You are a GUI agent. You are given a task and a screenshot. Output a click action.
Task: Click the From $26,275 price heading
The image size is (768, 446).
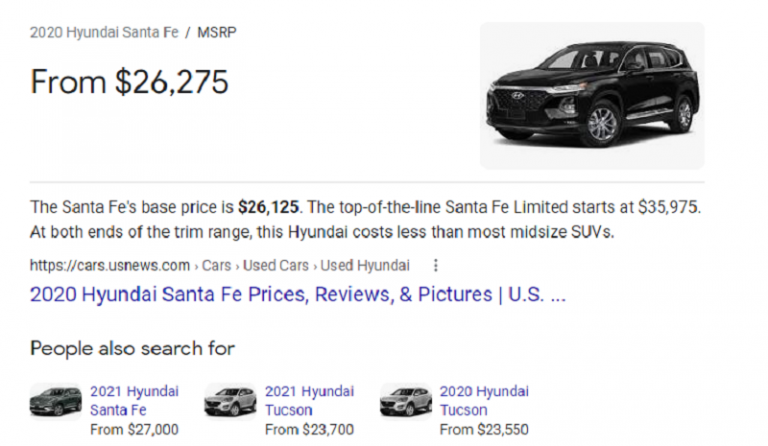coord(129,82)
